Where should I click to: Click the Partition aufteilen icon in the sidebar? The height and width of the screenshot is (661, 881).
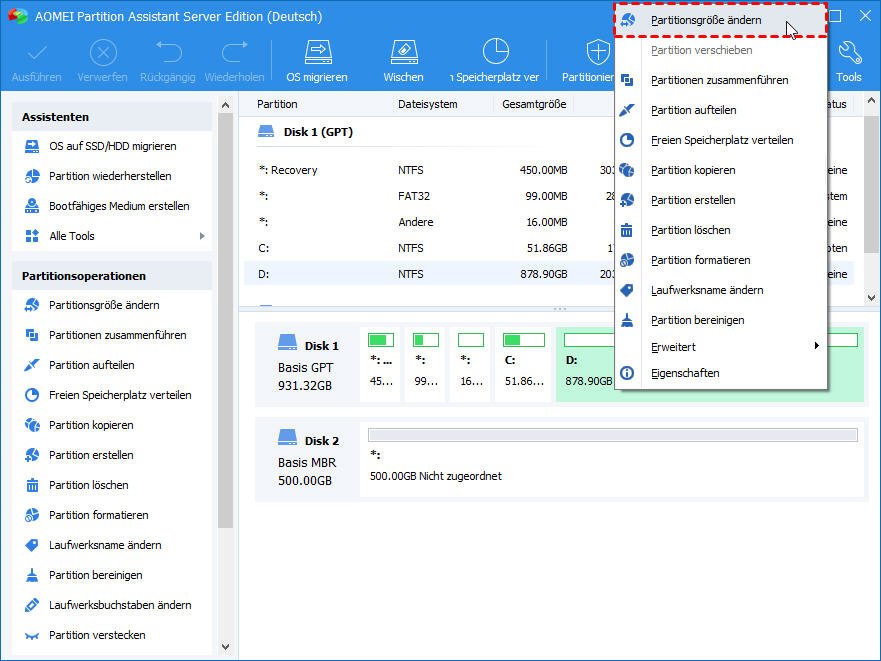tap(32, 365)
